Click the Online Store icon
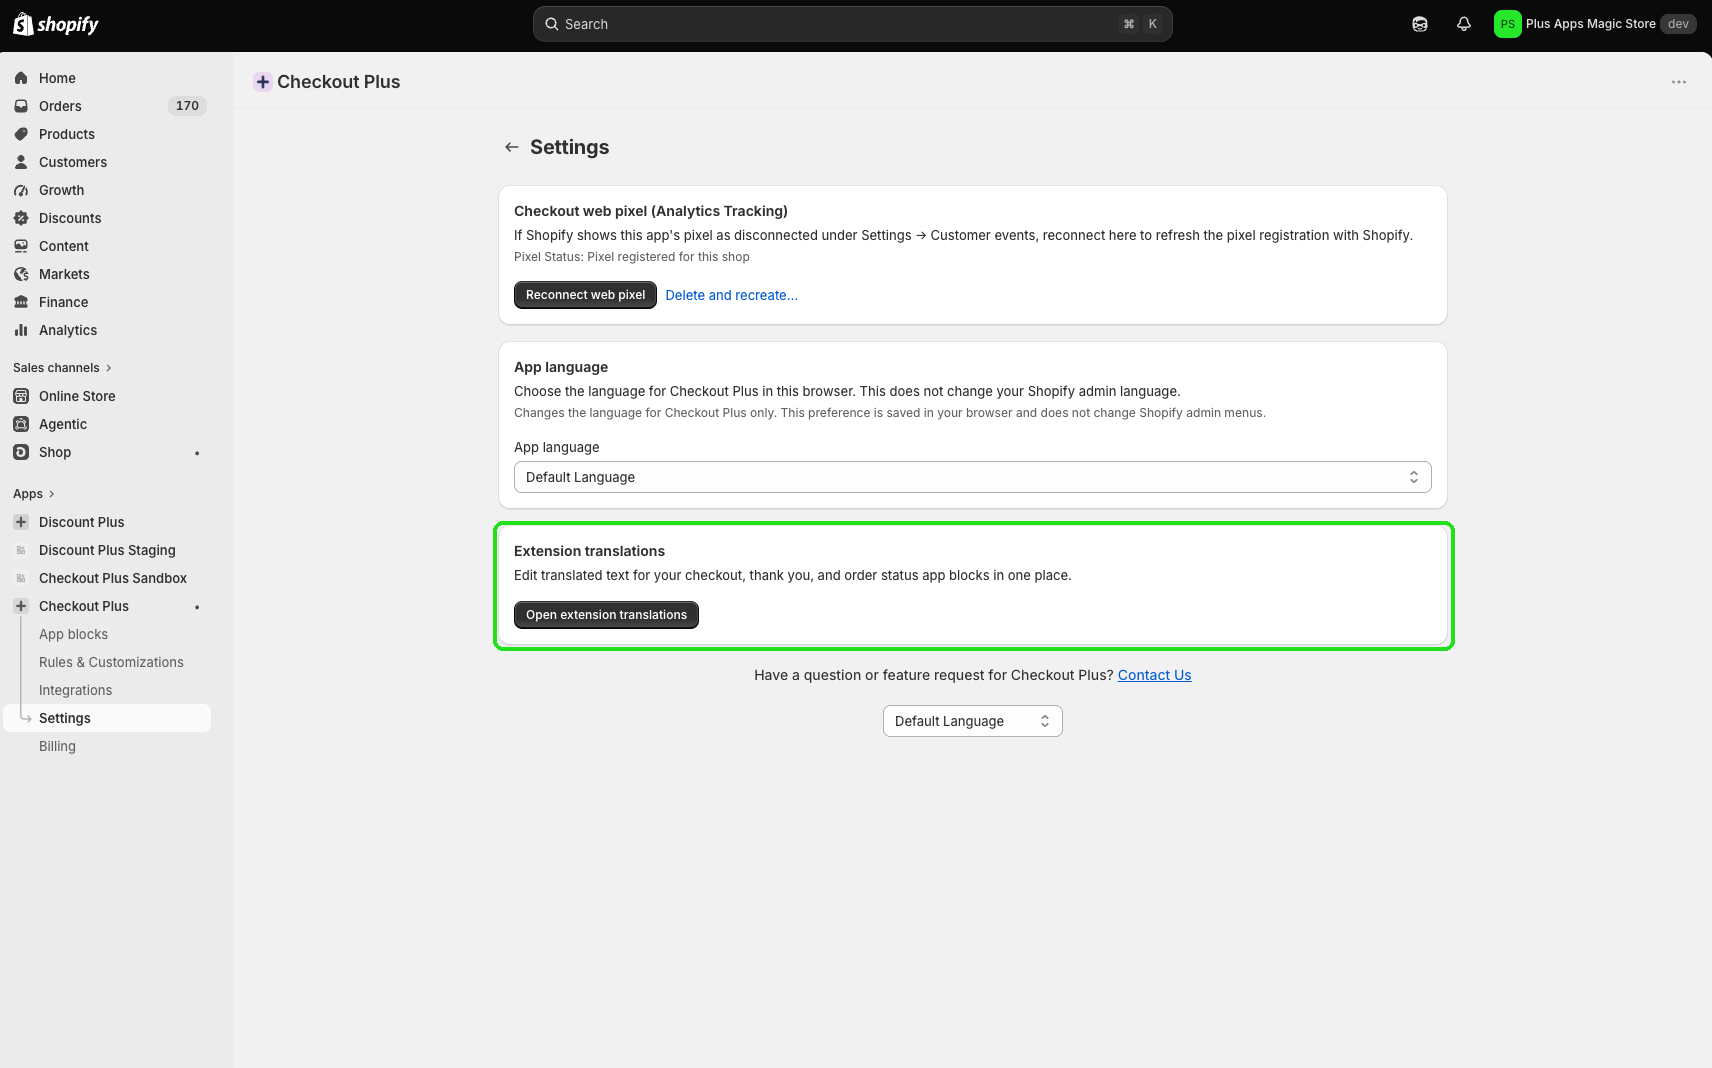1712x1068 pixels. (x=21, y=396)
